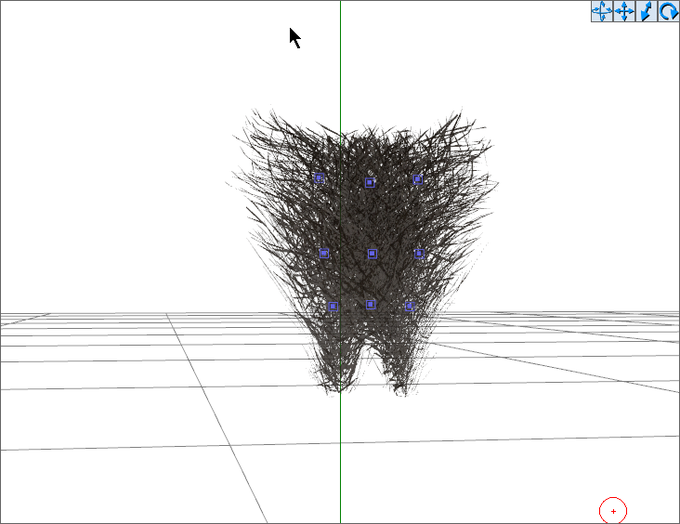Select the center hair control point
This screenshot has height=524, width=680.
tap(372, 254)
